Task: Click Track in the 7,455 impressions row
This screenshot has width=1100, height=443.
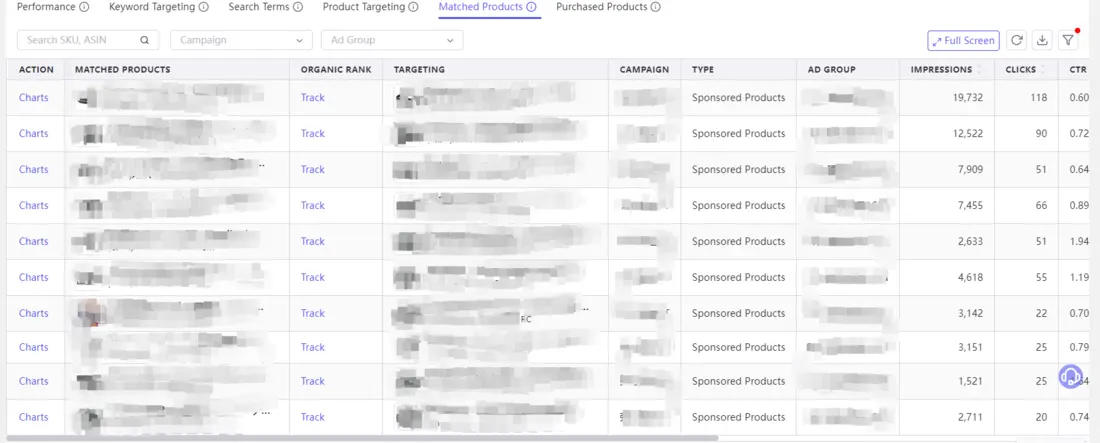Action: (x=313, y=205)
